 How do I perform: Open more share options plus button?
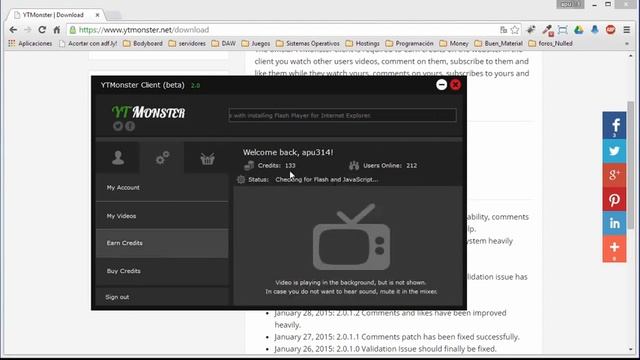(x=614, y=249)
